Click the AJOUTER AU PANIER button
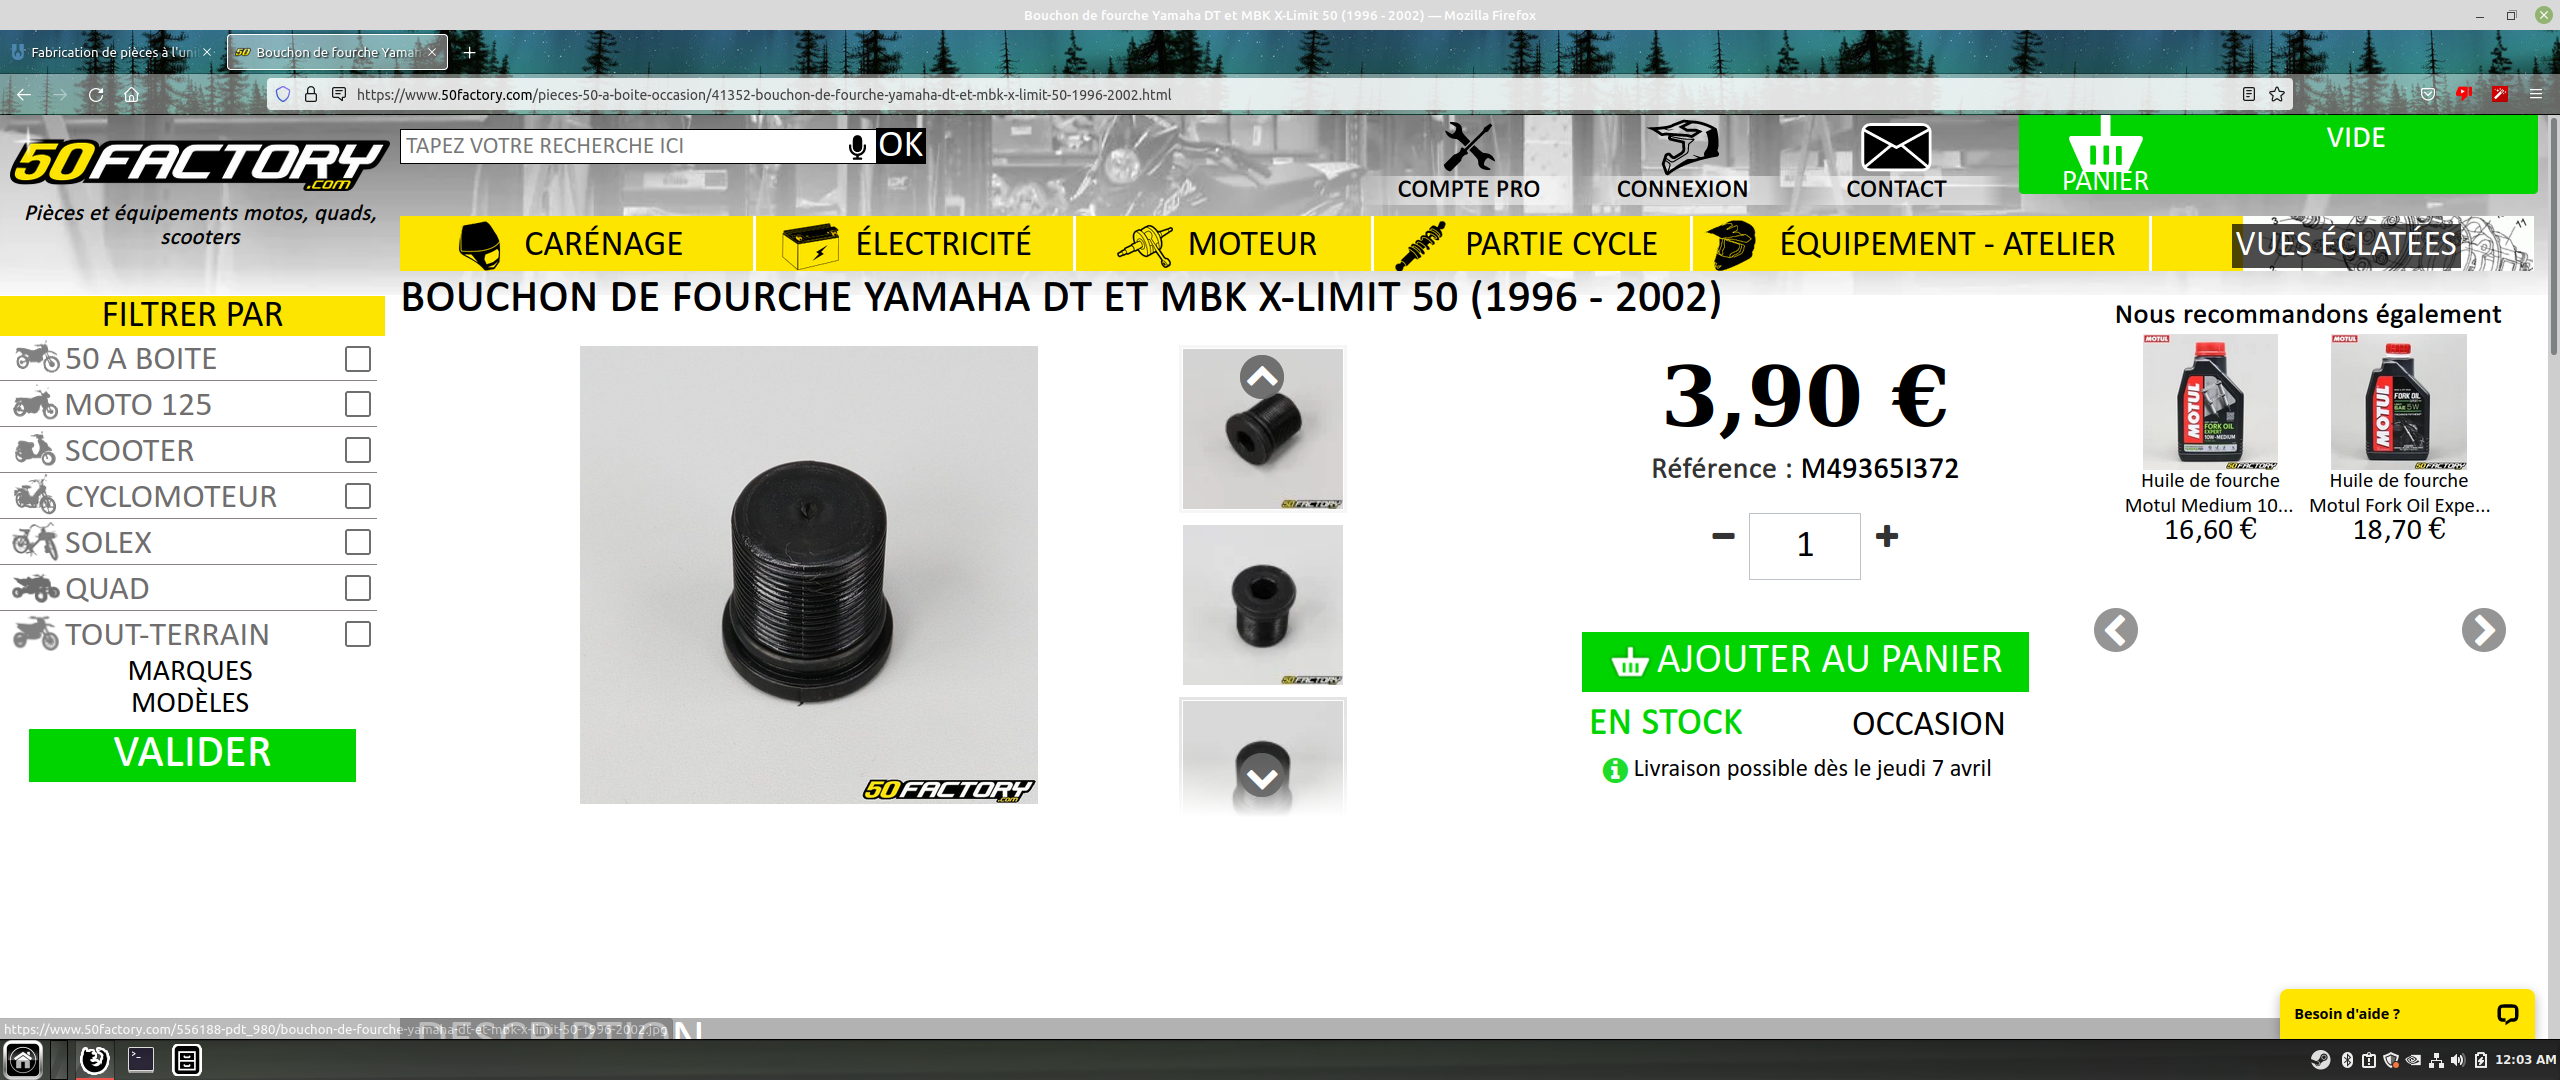The image size is (2560, 1080). 1805,661
